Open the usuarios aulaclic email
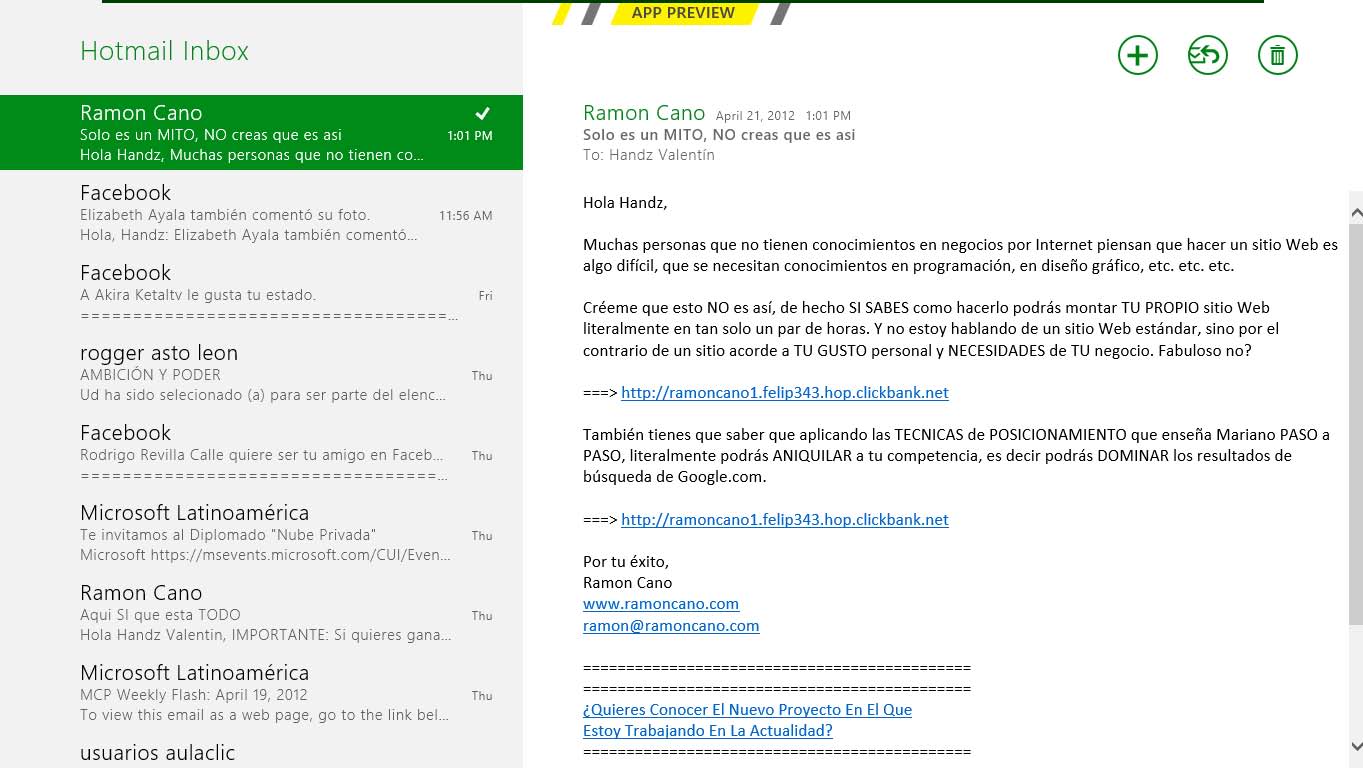 tap(261, 752)
